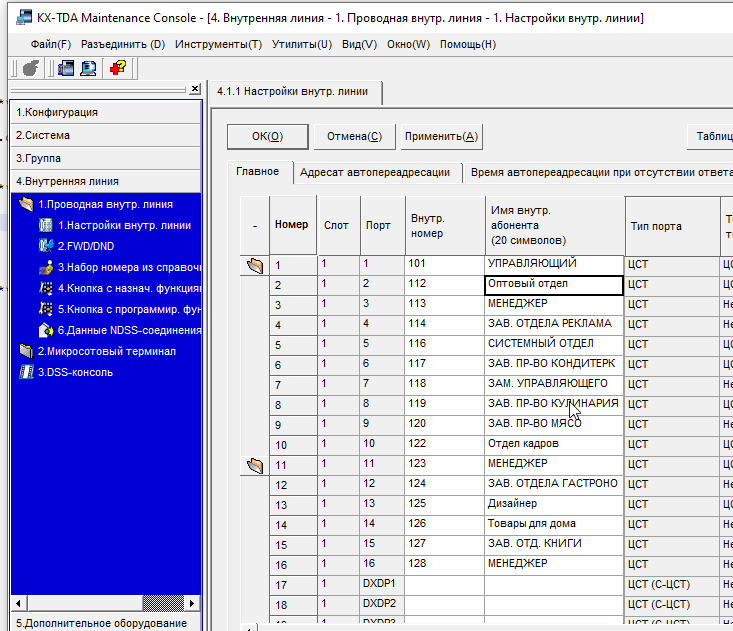Collapse the 4.Внутренняя линия section

point(106,181)
